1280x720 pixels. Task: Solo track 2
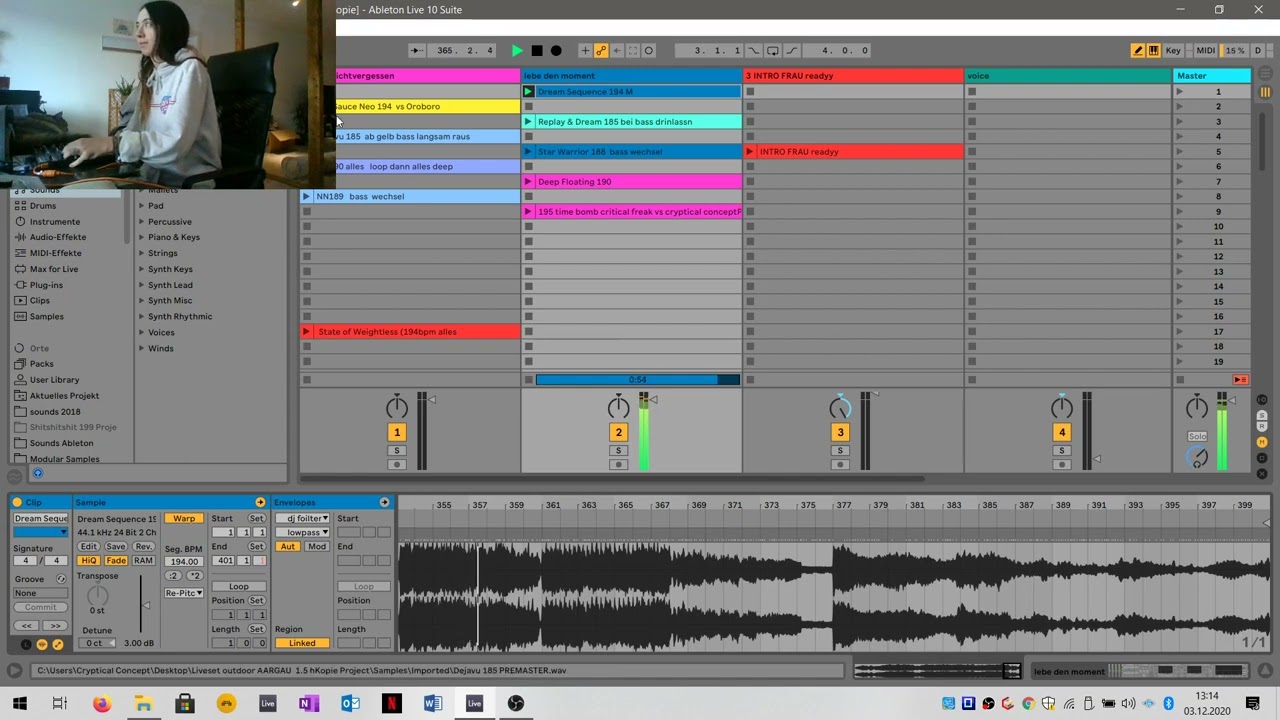pos(618,451)
